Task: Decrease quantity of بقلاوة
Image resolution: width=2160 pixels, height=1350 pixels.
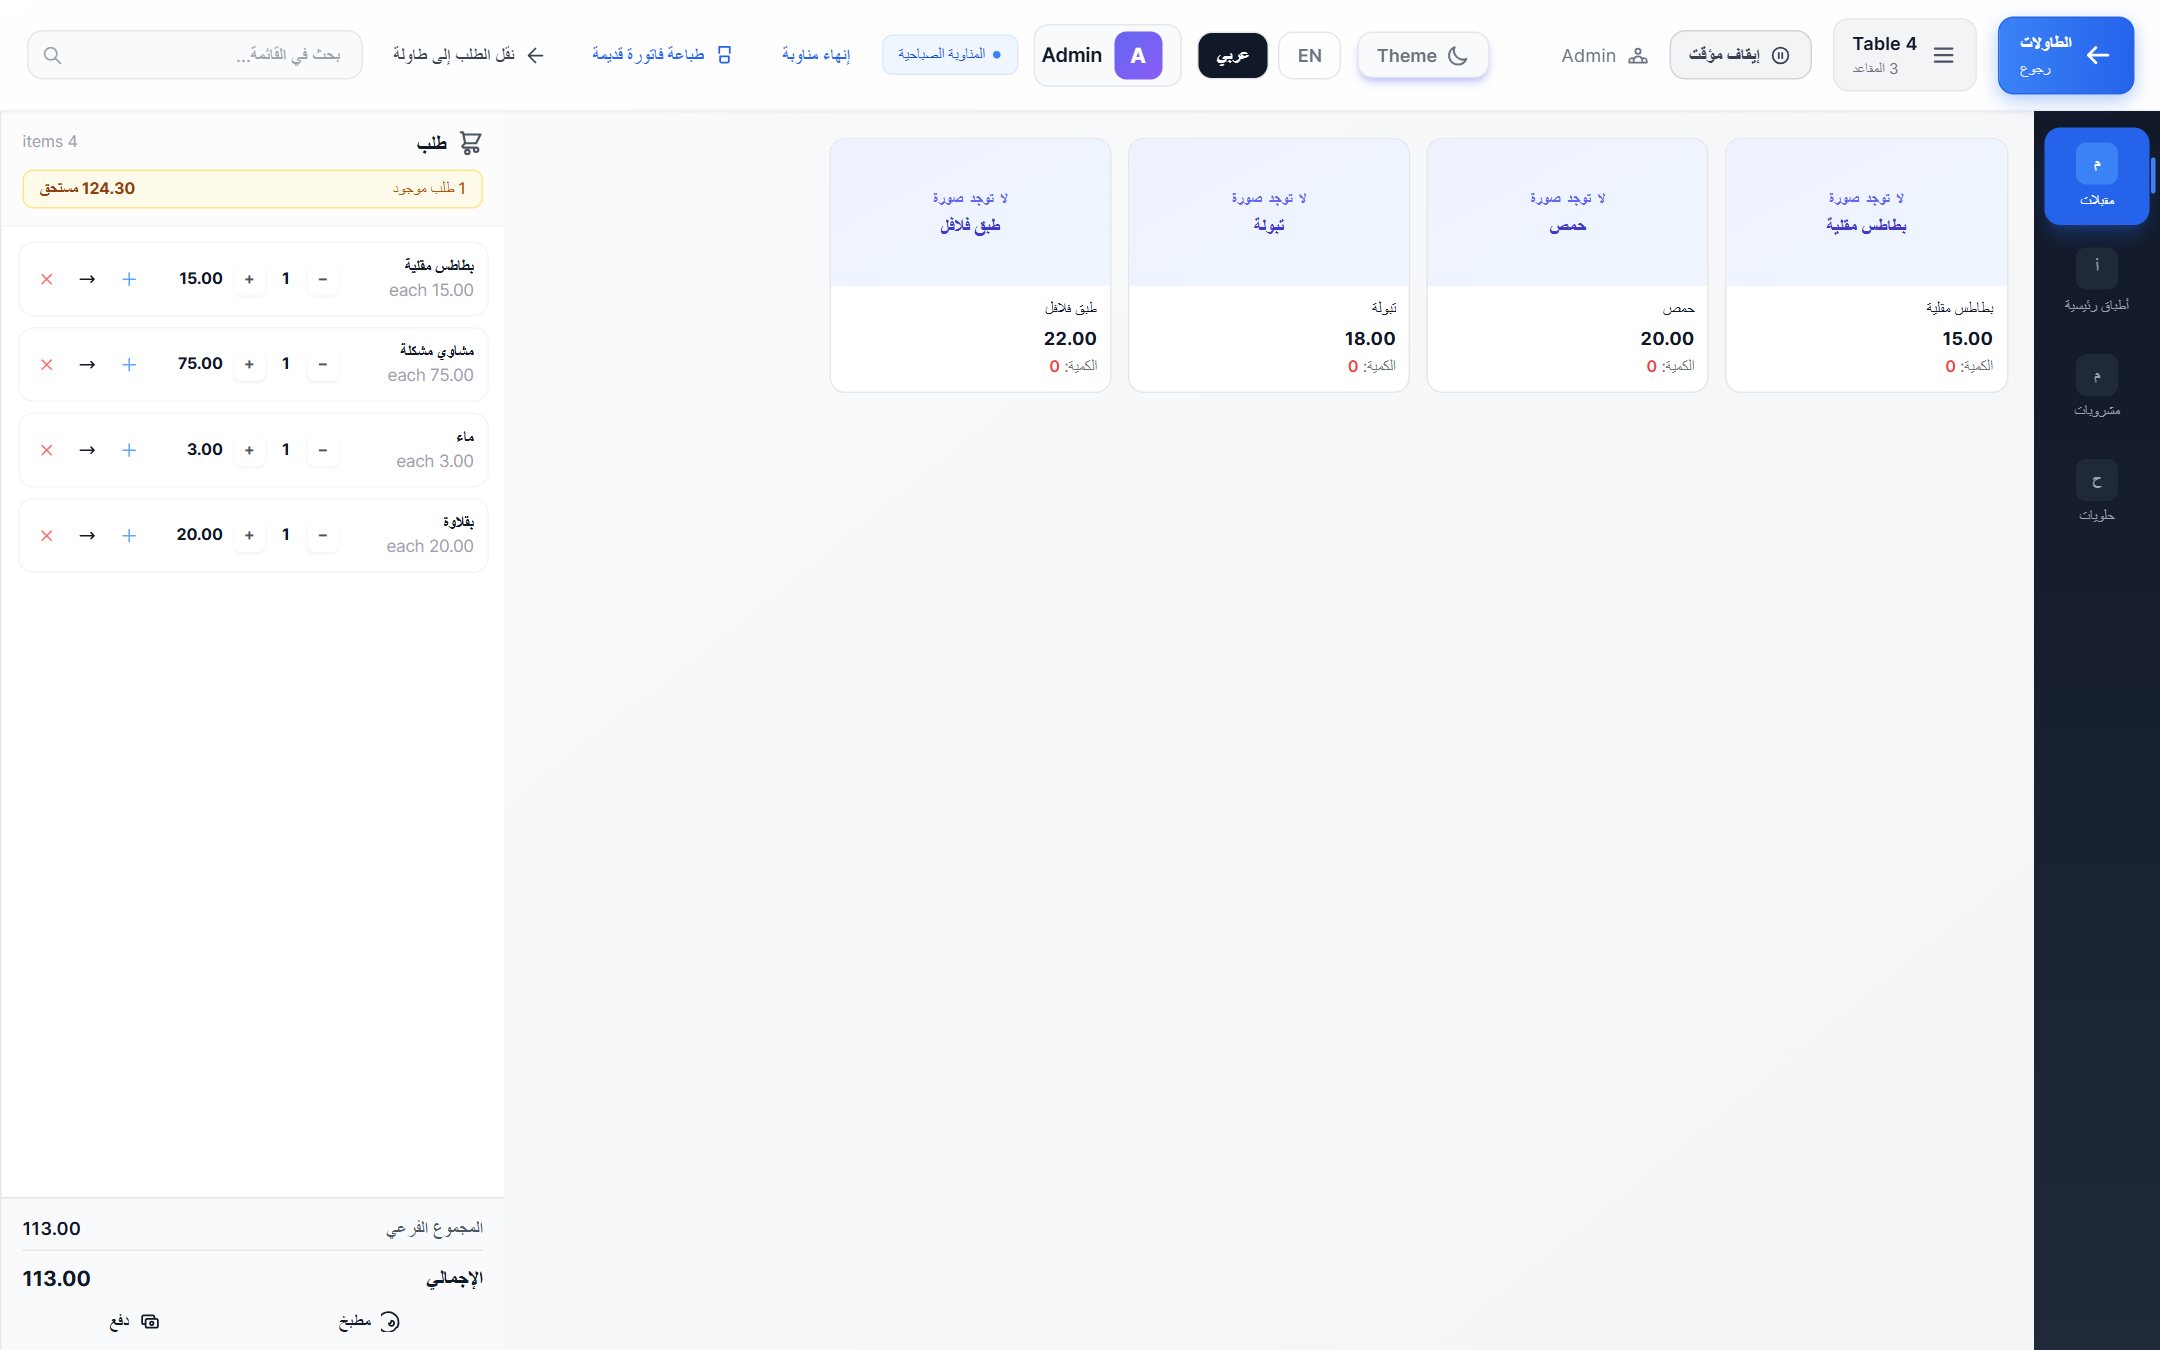Action: pyautogui.click(x=322, y=535)
